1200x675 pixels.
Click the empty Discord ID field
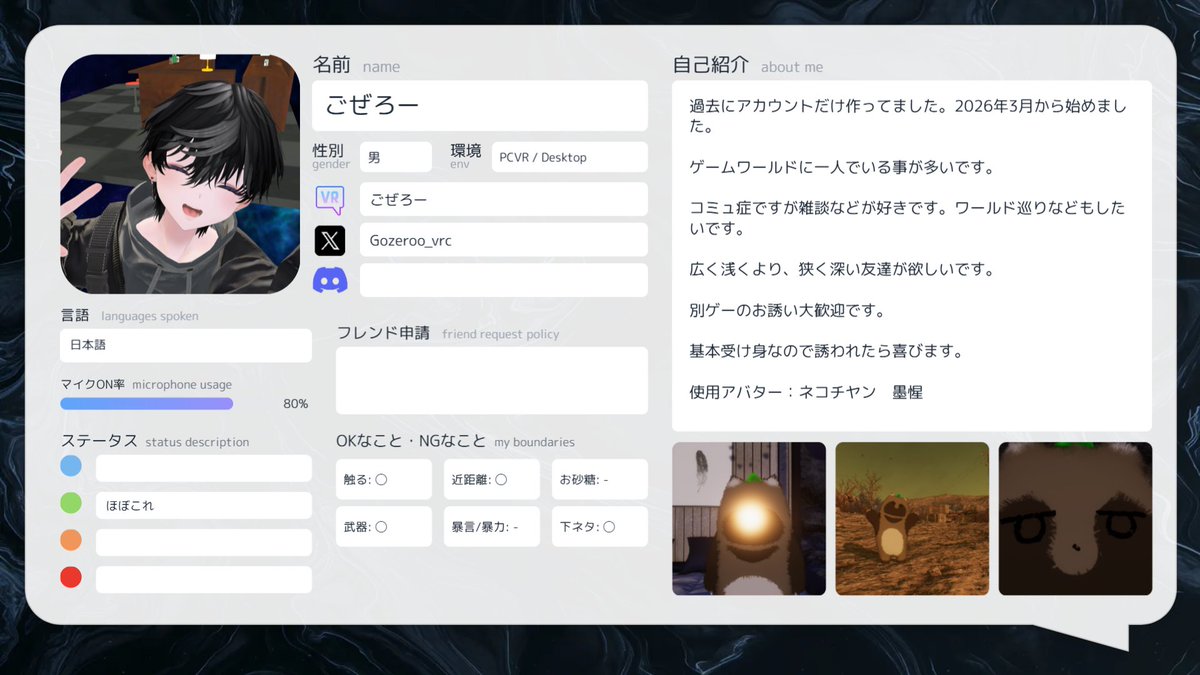tap(504, 280)
